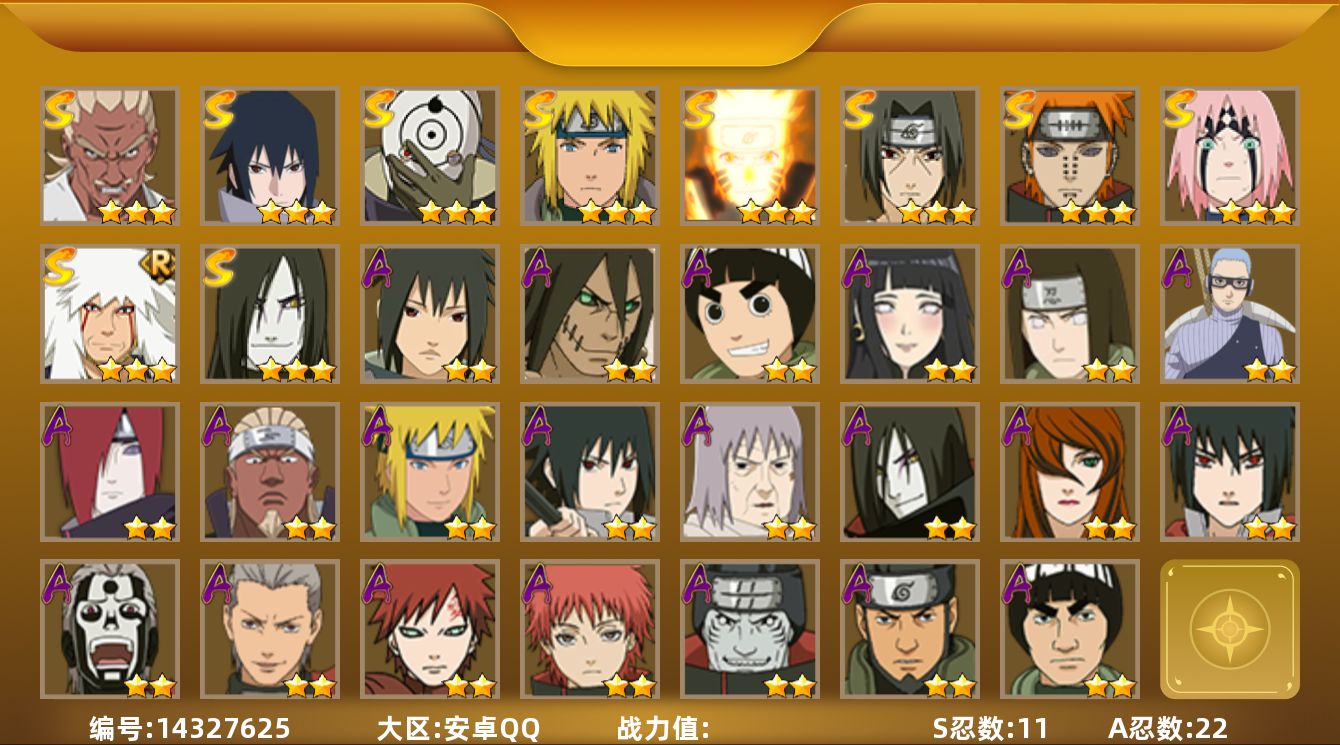Click the golden compass emblem tile
The height and width of the screenshot is (745, 1340).
[1230, 629]
